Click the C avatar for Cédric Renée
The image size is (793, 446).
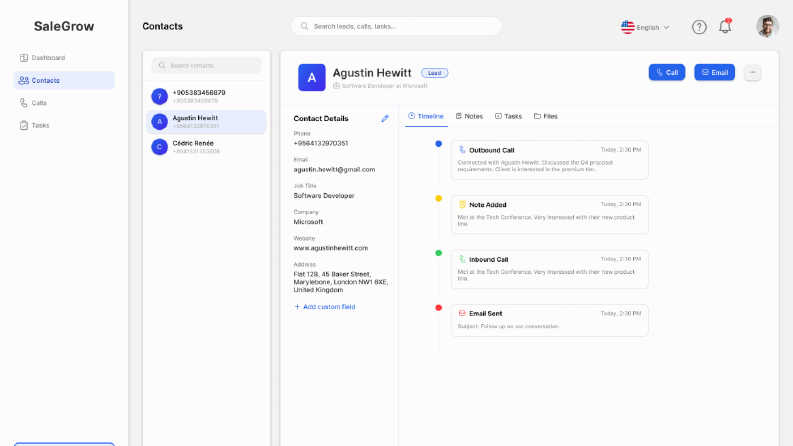pos(159,147)
